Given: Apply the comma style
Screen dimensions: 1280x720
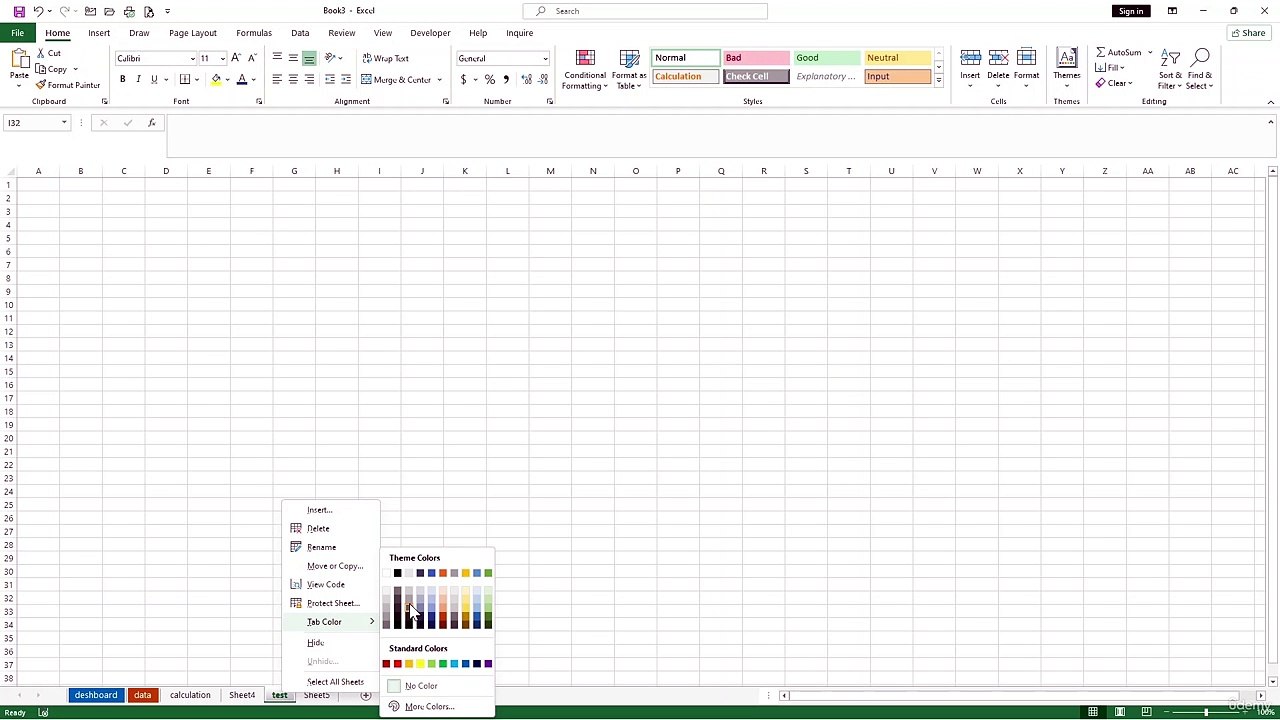Looking at the screenshot, I should click(506, 79).
